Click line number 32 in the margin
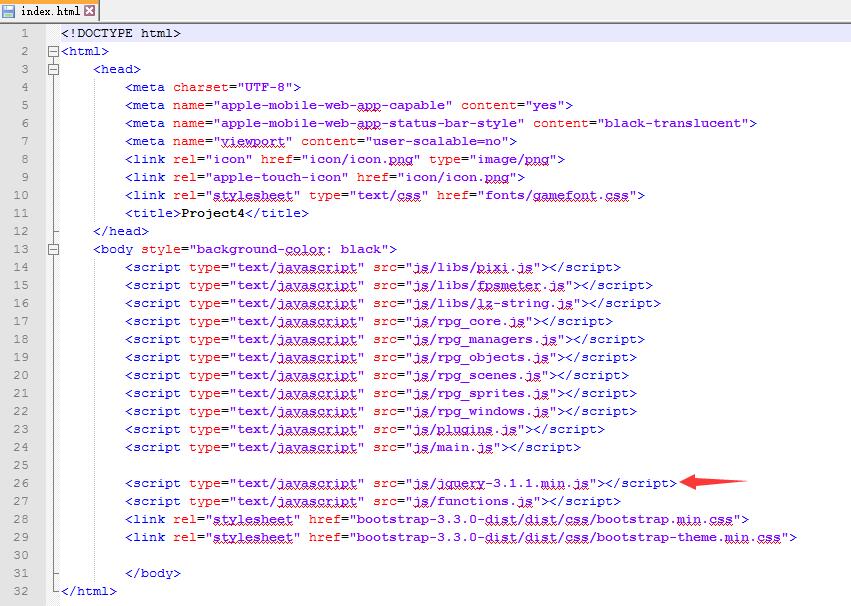The height and width of the screenshot is (606, 851). pyautogui.click(x=21, y=591)
